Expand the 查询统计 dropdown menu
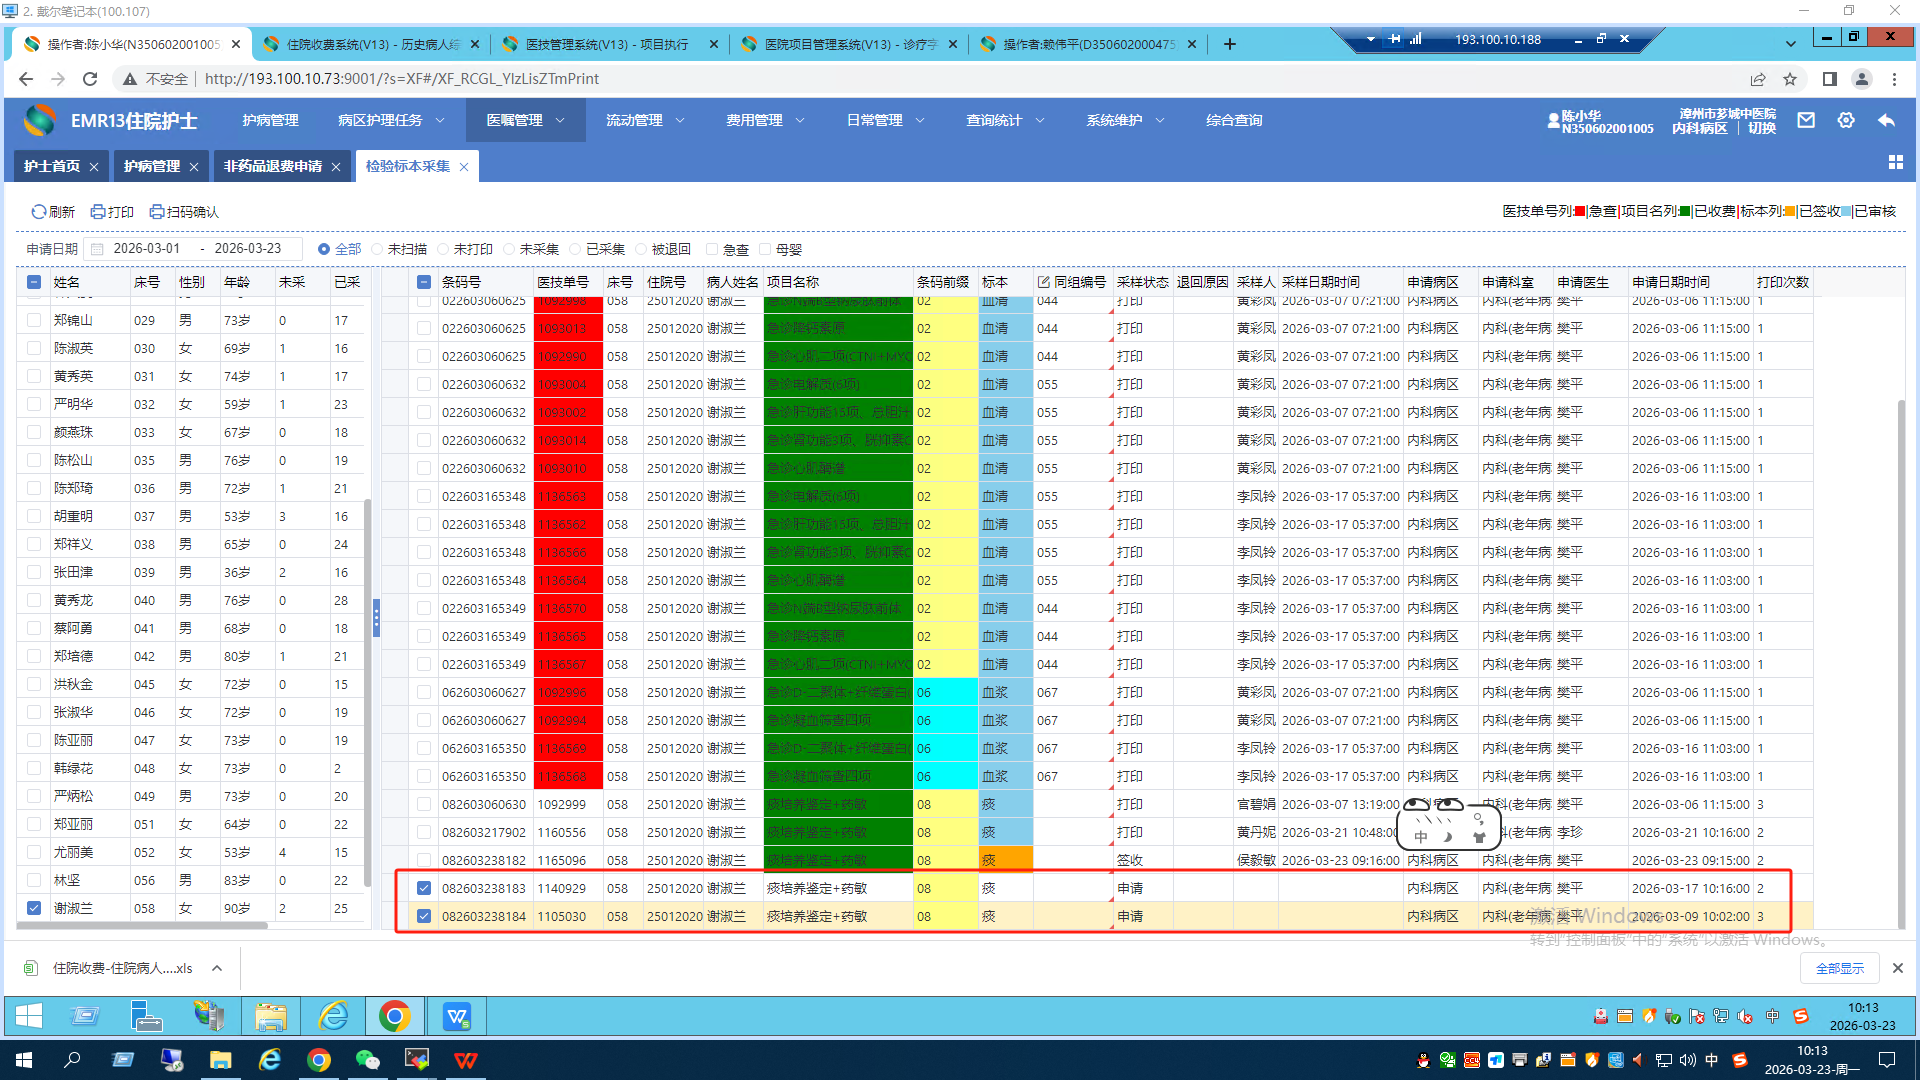This screenshot has width=1920, height=1080. pyautogui.click(x=1005, y=120)
